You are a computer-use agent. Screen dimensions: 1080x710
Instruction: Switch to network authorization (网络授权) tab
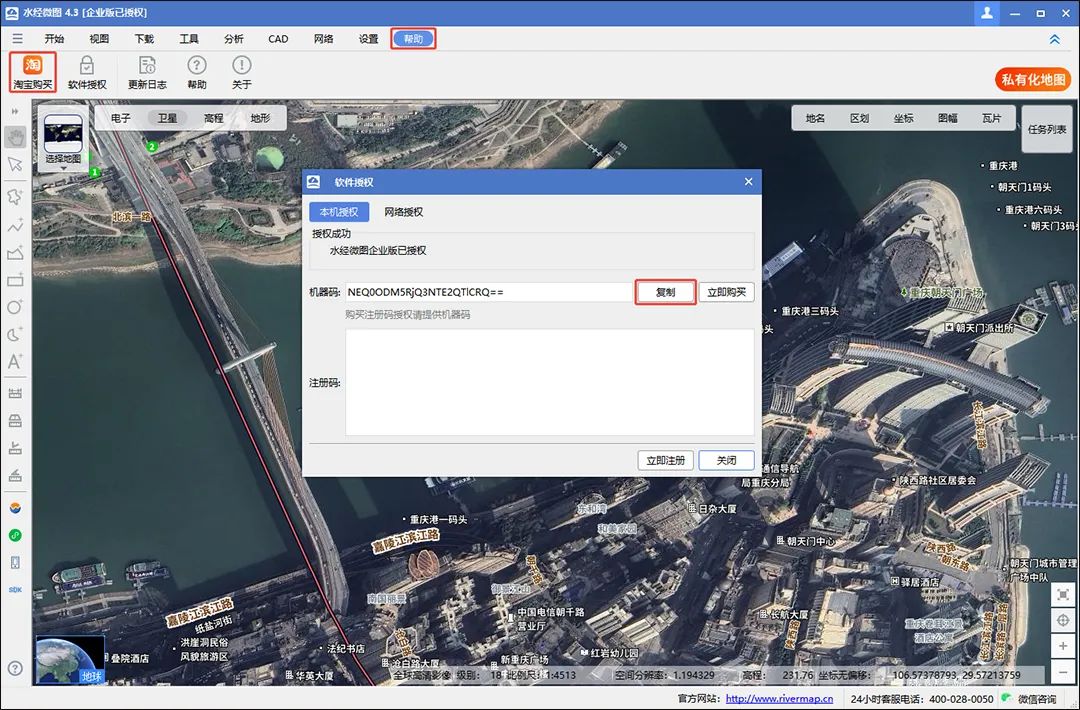404,212
